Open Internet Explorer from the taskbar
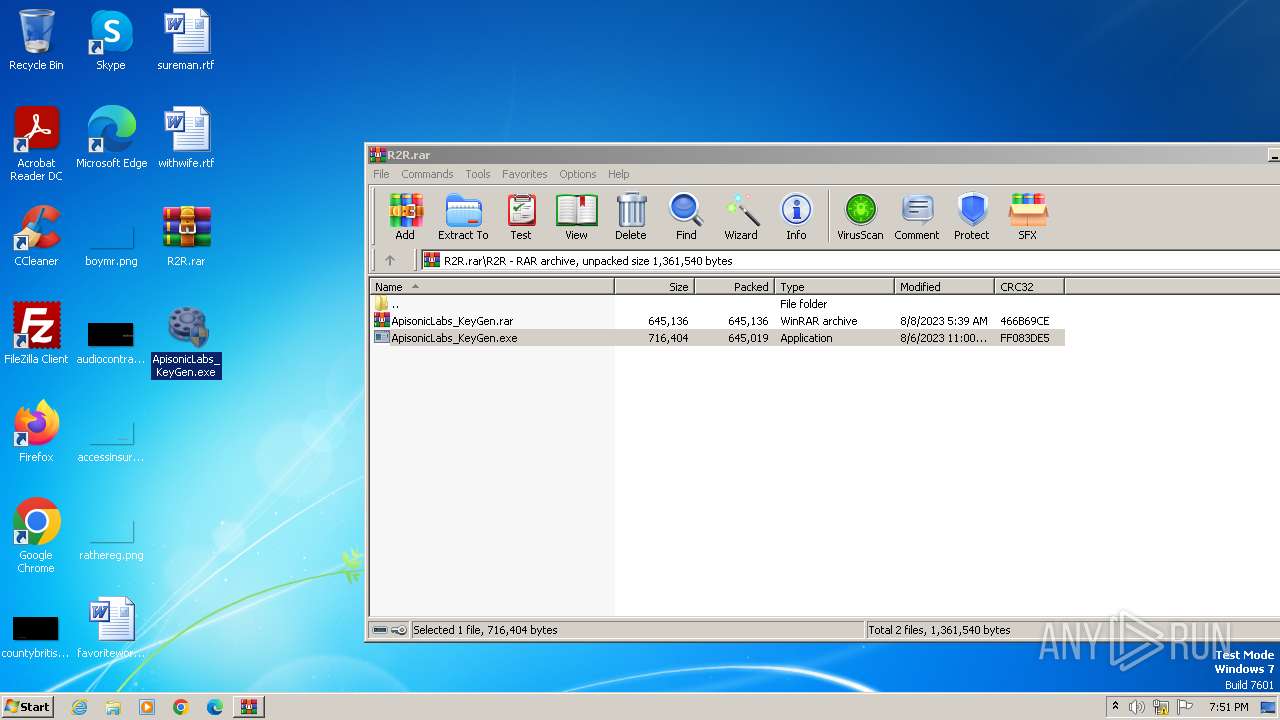1280x720 pixels. pos(79,707)
